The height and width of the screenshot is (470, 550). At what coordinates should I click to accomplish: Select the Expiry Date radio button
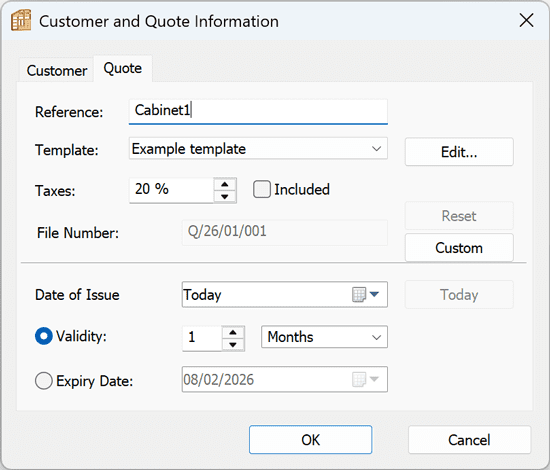click(x=44, y=381)
